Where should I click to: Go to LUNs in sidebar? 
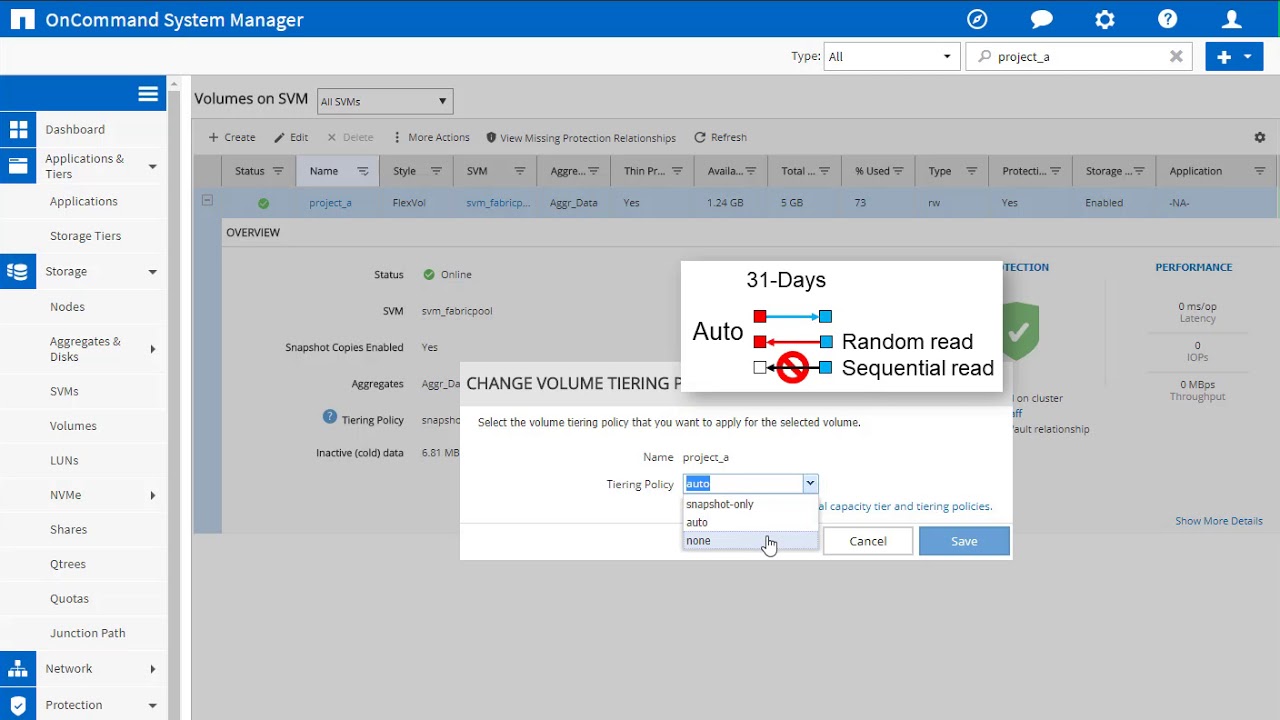[64, 460]
